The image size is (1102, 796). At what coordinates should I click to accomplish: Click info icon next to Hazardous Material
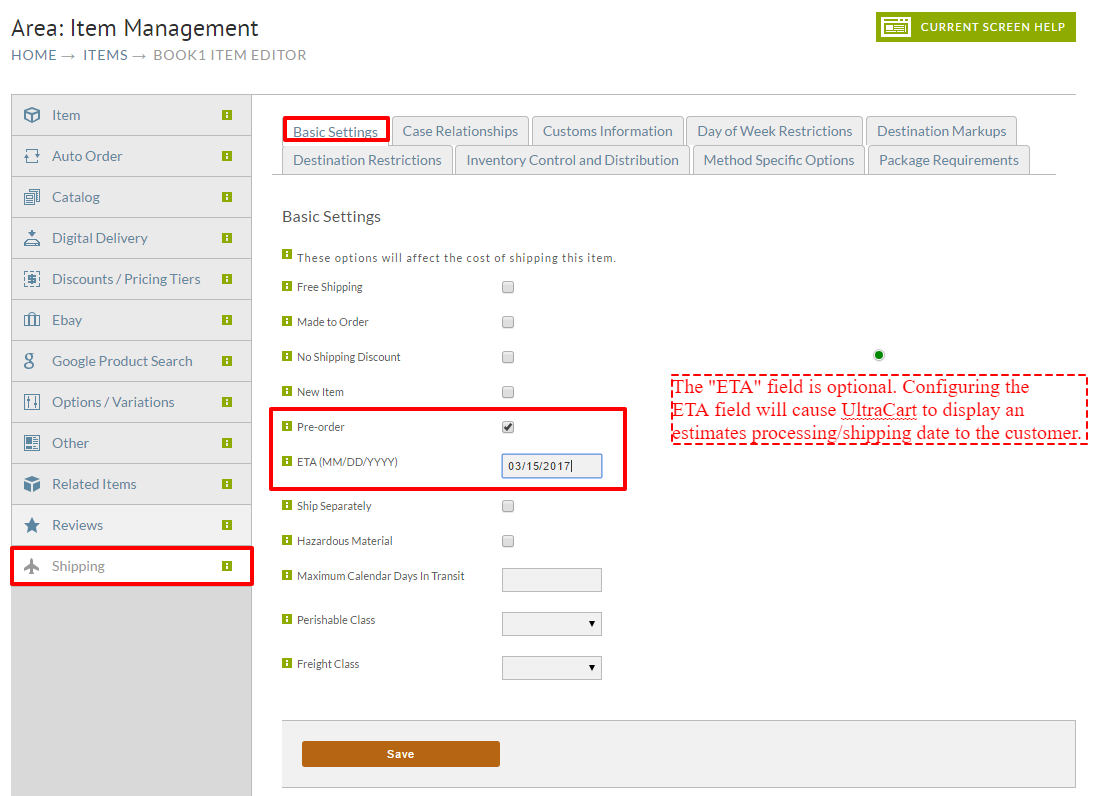click(x=287, y=540)
